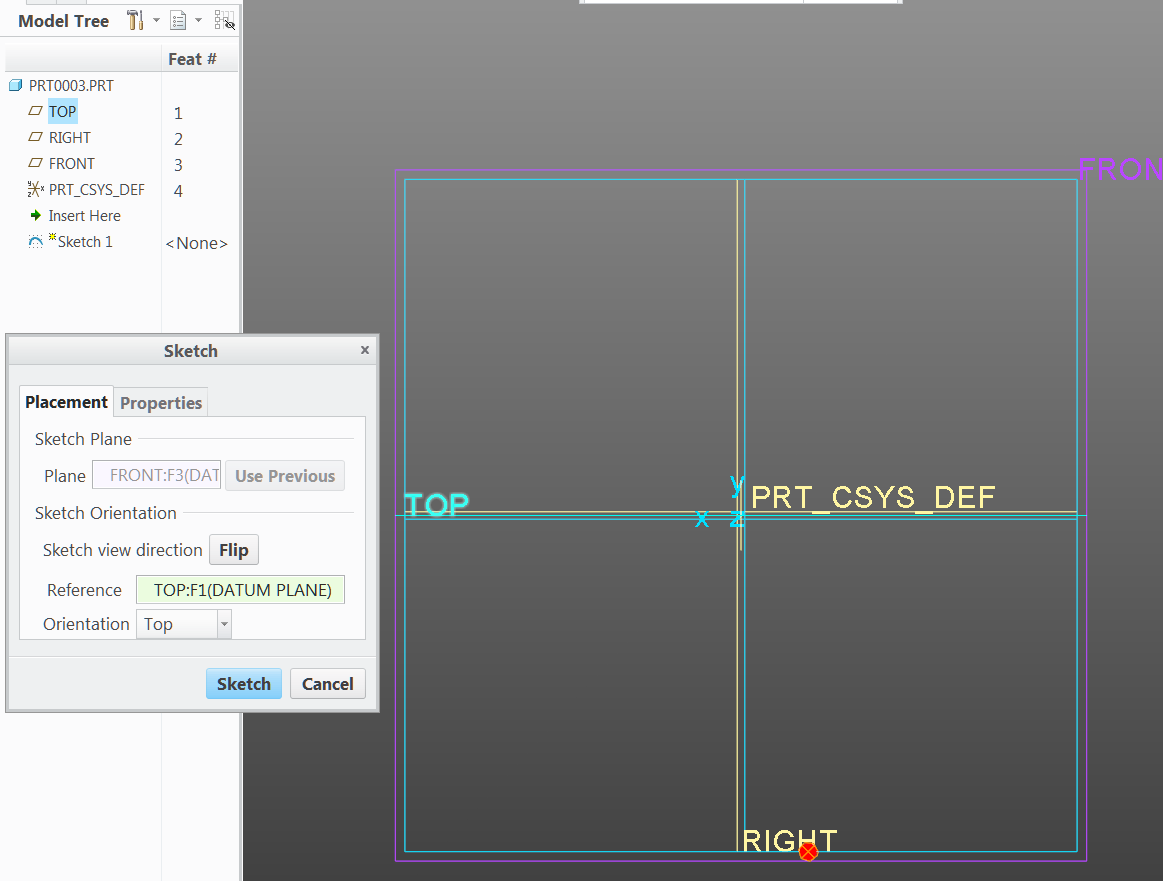Cancel the Sketch dialog
1163x881 pixels.
(328, 684)
